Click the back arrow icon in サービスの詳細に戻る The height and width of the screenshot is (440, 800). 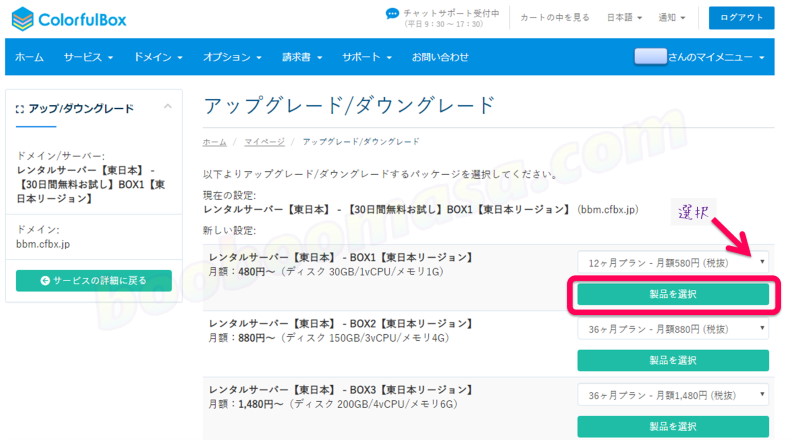click(45, 280)
